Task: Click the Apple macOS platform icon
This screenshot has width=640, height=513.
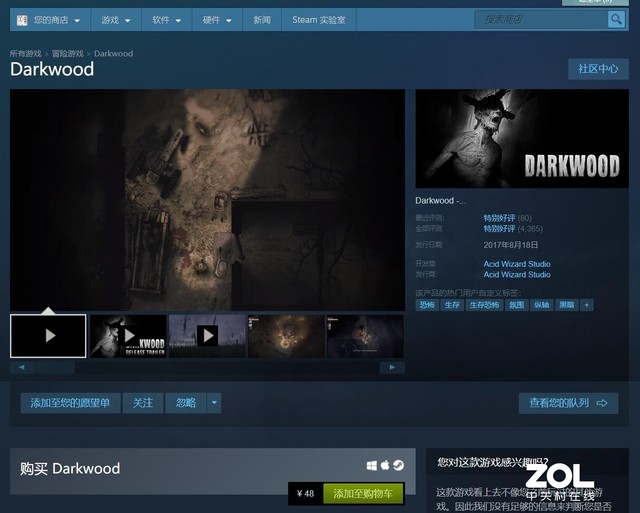Action: (385, 466)
